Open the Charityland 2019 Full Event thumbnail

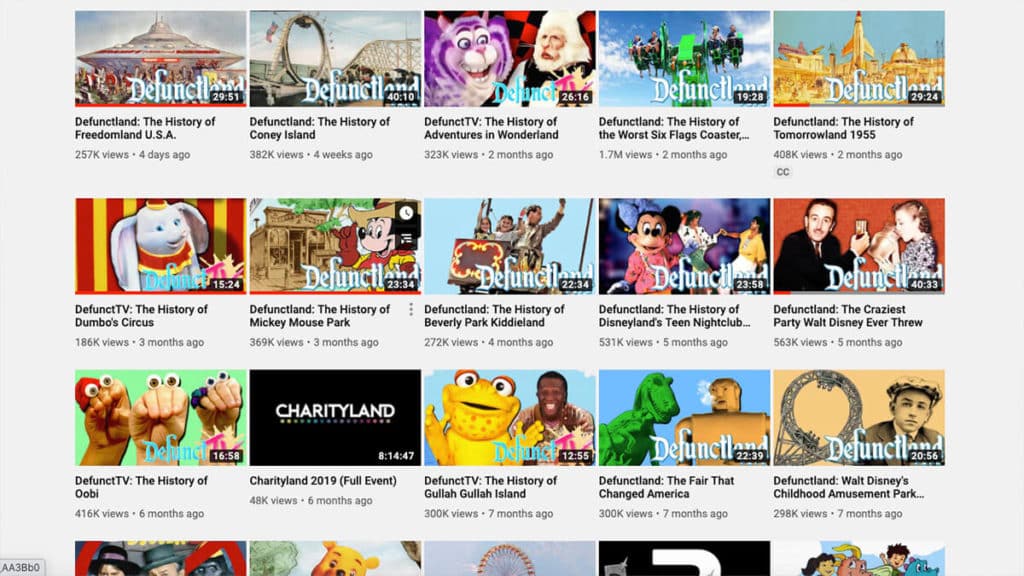[334, 417]
